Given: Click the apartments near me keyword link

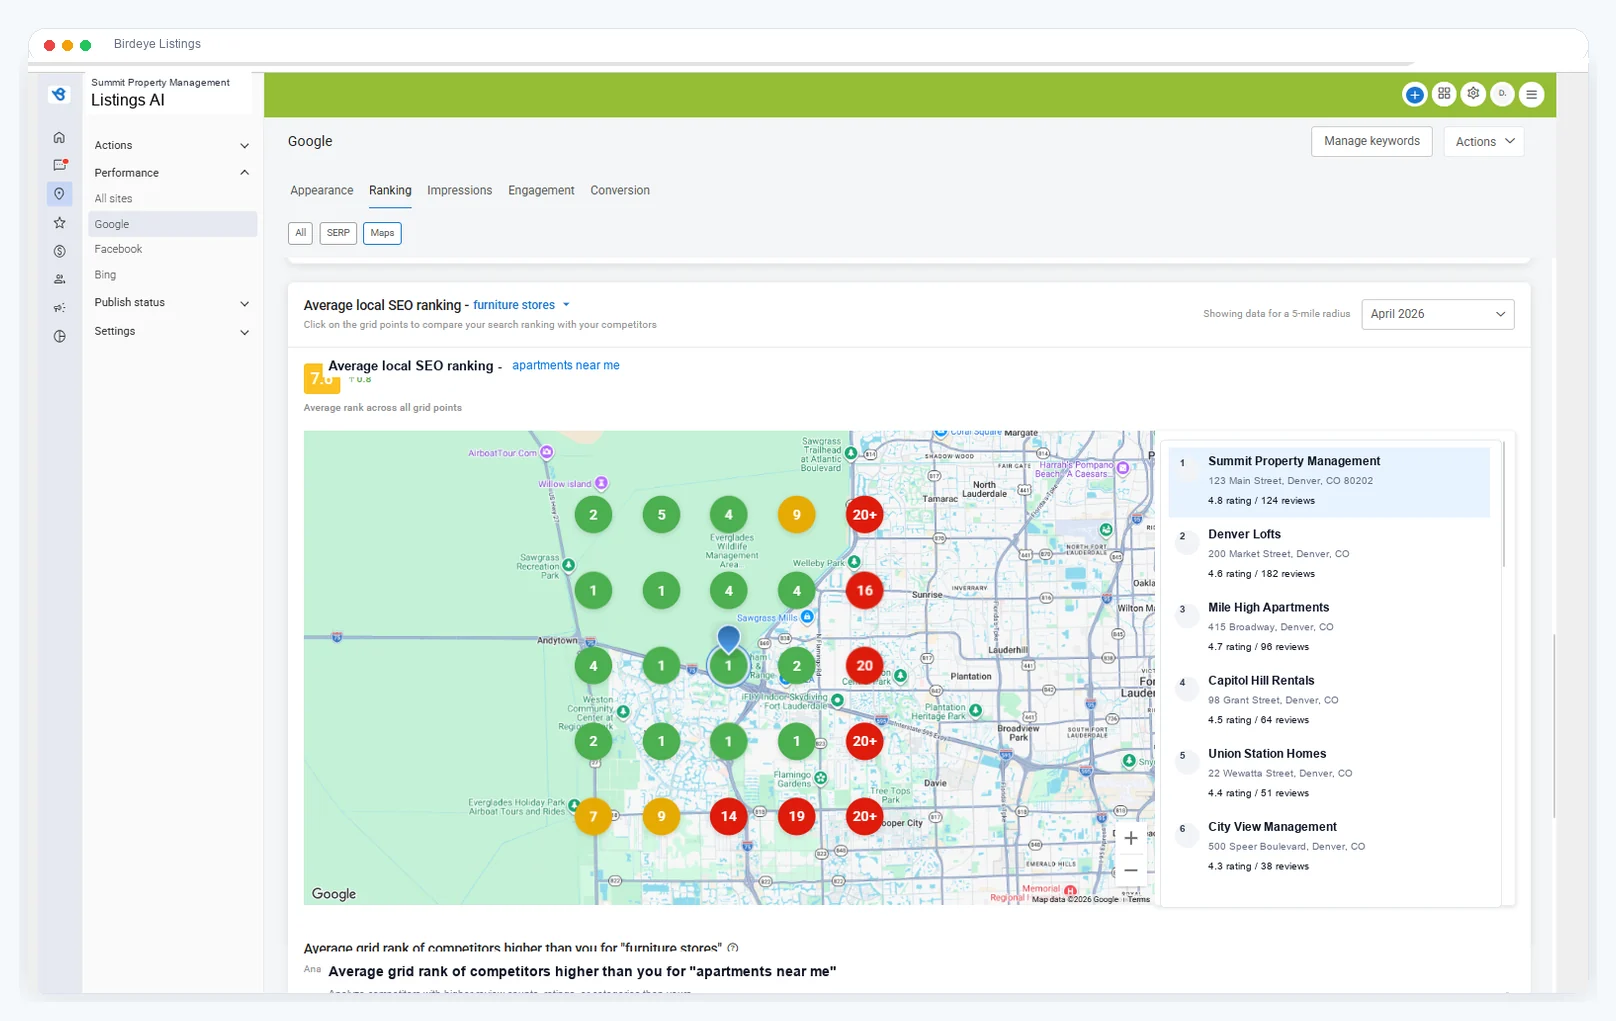Looking at the screenshot, I should click(x=566, y=366).
